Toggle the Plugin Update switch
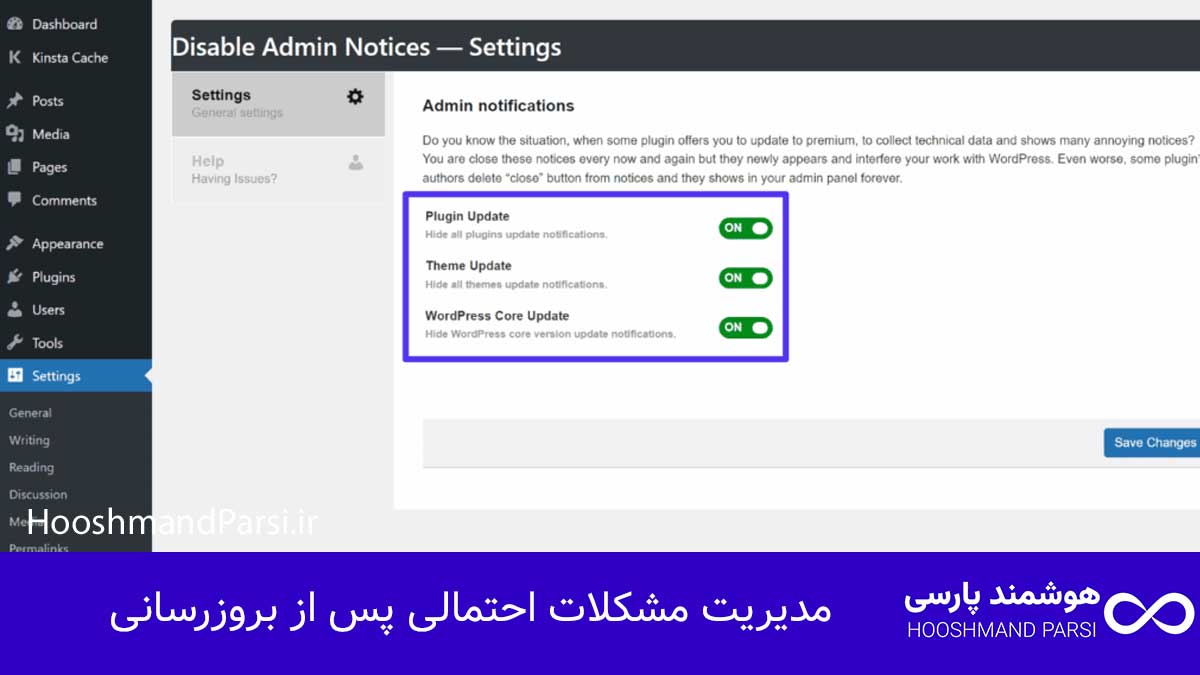 coord(745,228)
